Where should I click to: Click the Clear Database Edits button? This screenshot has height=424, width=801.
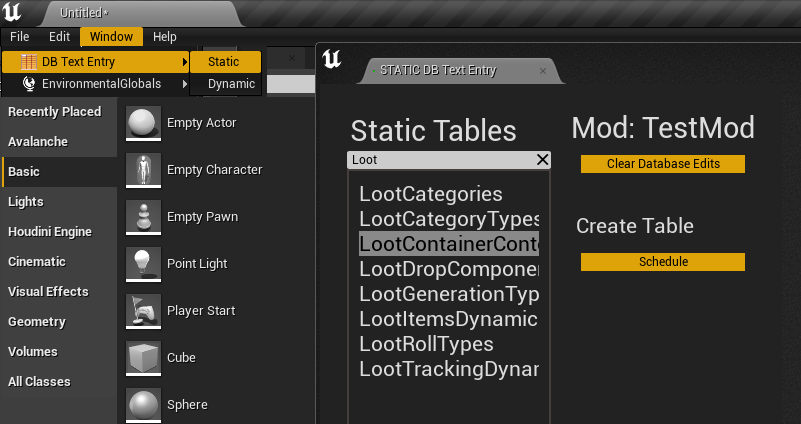click(x=663, y=164)
